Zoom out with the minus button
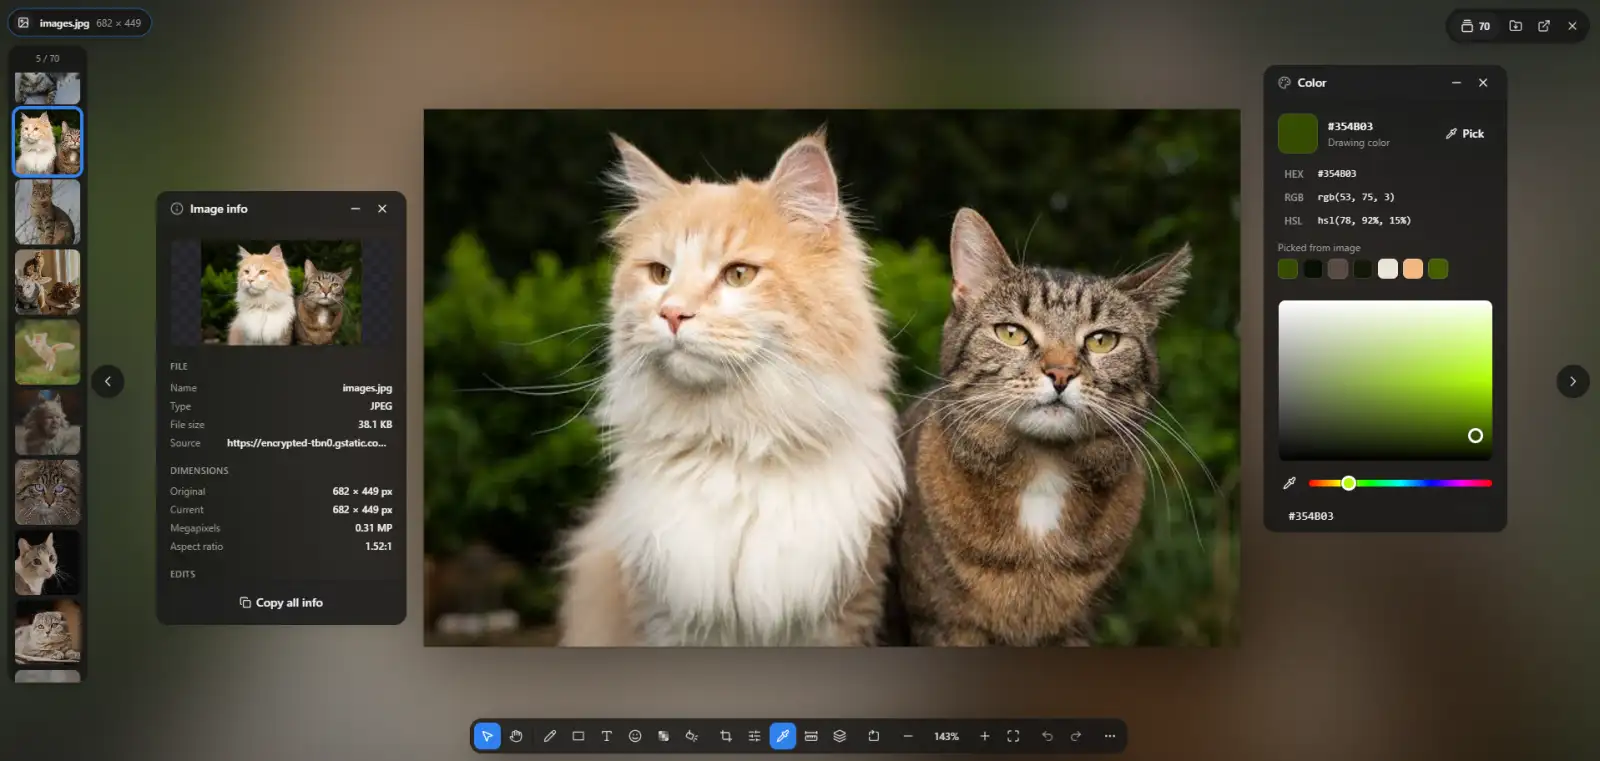Screen dimensions: 1600x761 908,736
